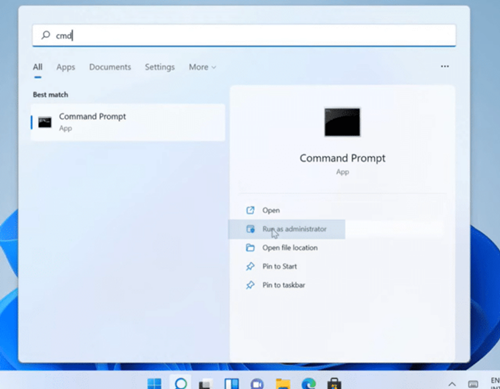Click the Command Prompt title in preview pane
This screenshot has height=389, width=500.
click(x=342, y=158)
